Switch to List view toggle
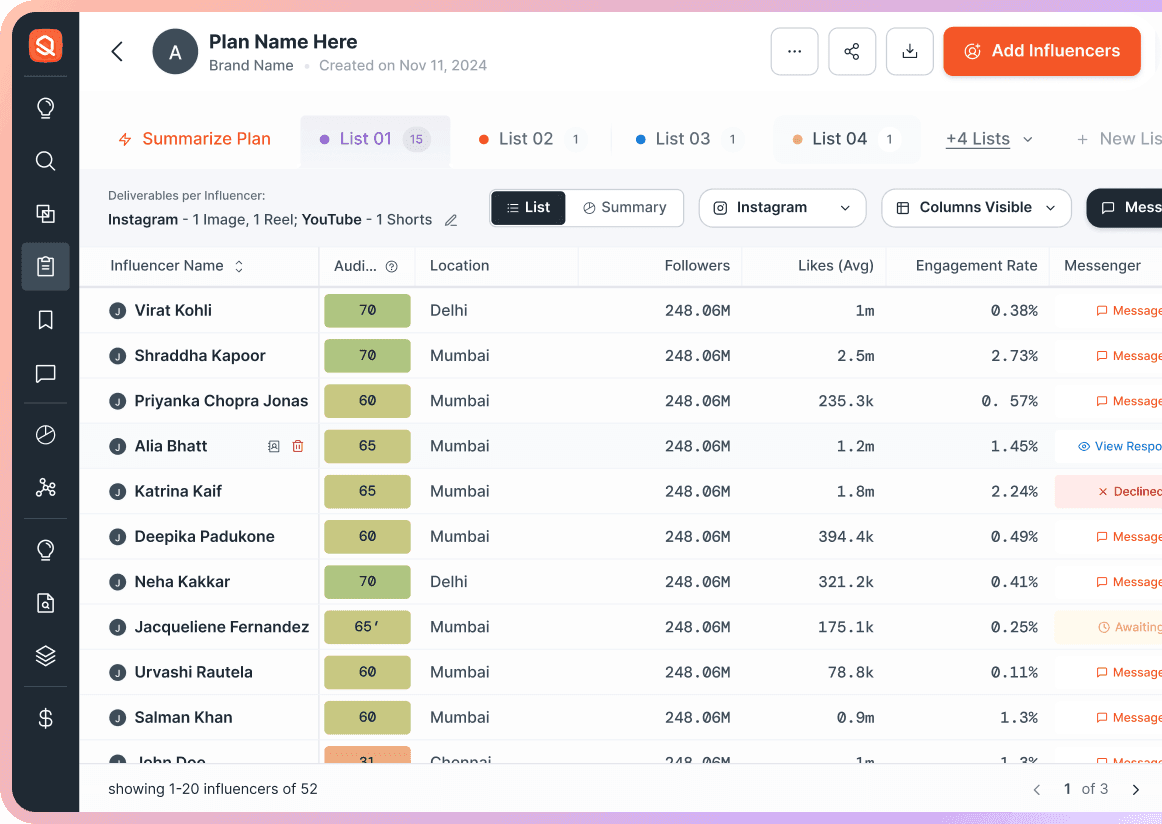This screenshot has width=1162, height=824. 528,208
